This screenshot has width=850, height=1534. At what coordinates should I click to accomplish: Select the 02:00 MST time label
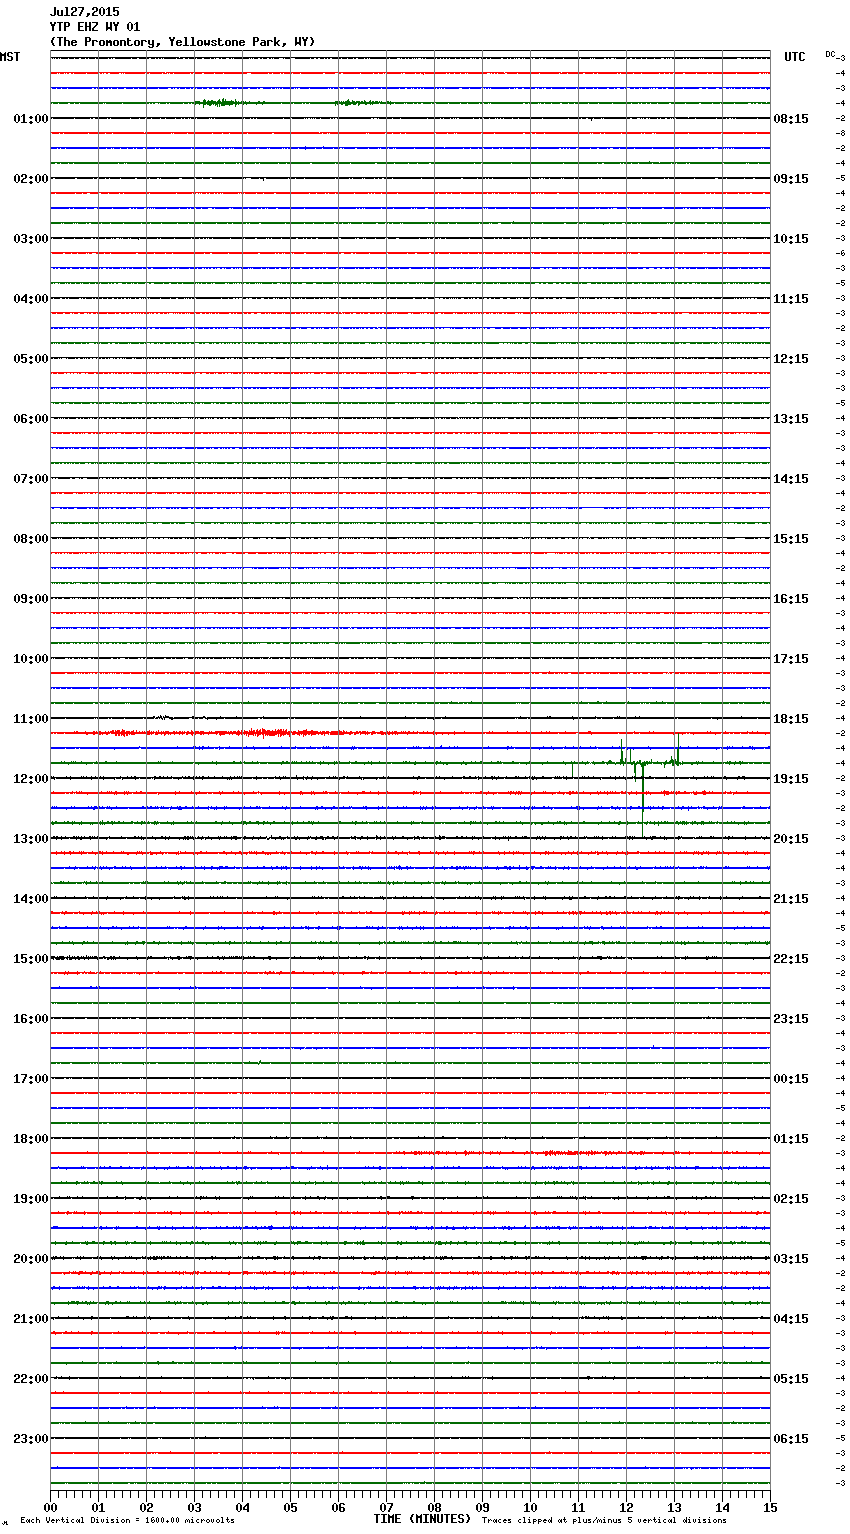pyautogui.click(x=31, y=179)
